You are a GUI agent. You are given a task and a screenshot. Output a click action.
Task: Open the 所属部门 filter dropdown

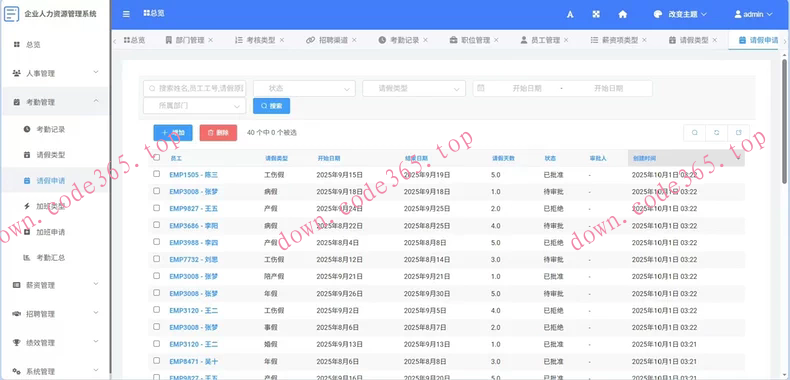click(x=194, y=106)
